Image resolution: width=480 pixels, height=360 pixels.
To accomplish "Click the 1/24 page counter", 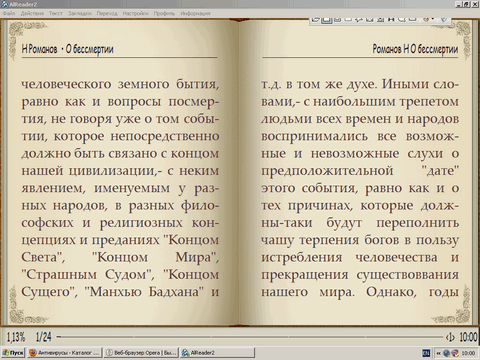I will (44, 337).
